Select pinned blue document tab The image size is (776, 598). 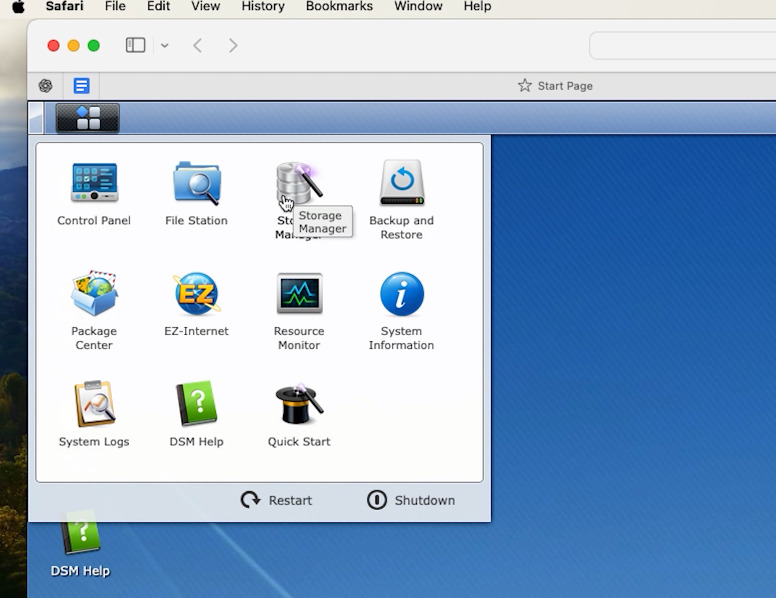[82, 86]
